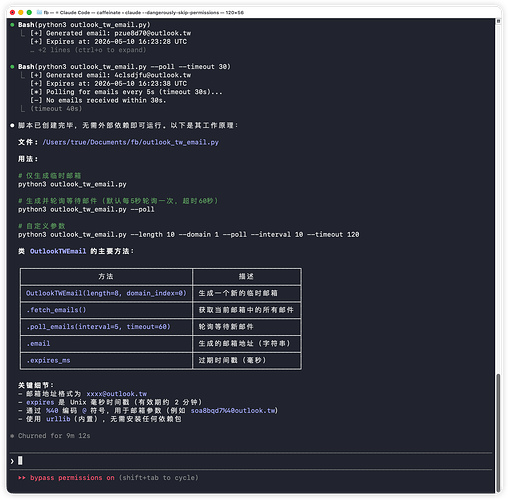Click the 'bypass permissions on' status text
Image resolution: width=508 pixels, height=500 pixels.
tap(72, 478)
